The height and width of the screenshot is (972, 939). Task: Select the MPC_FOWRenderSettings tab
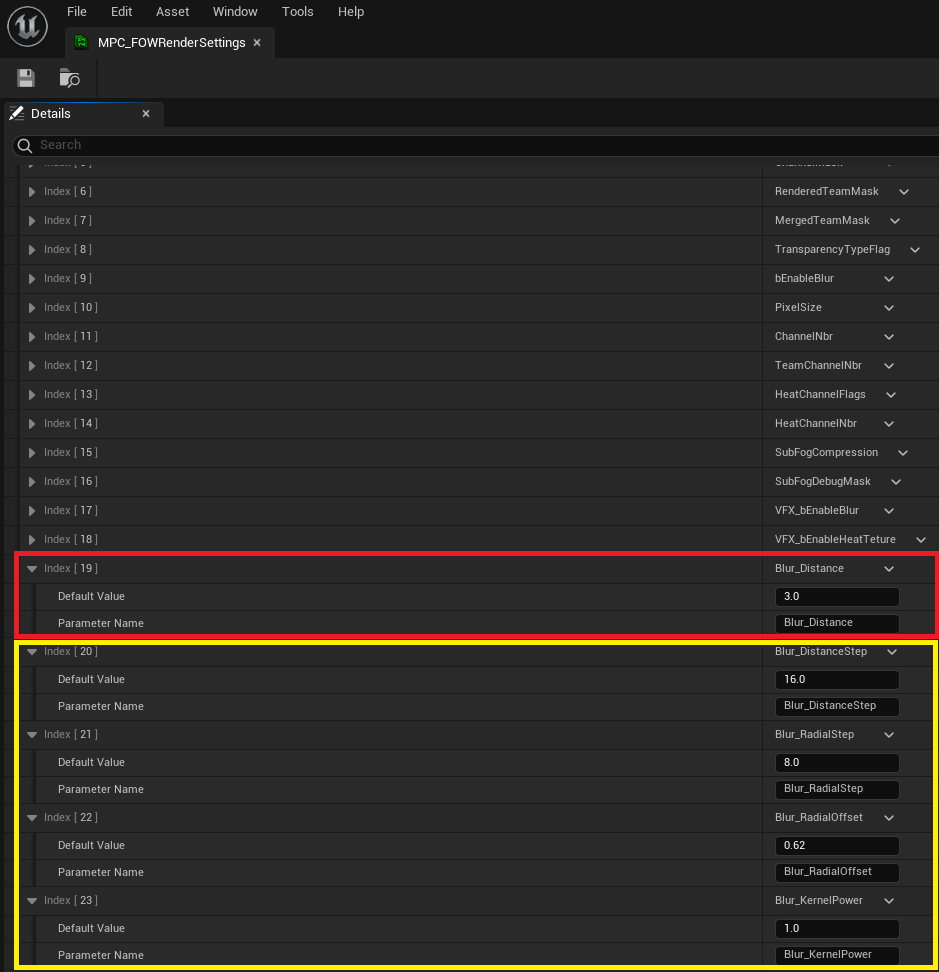(170, 42)
